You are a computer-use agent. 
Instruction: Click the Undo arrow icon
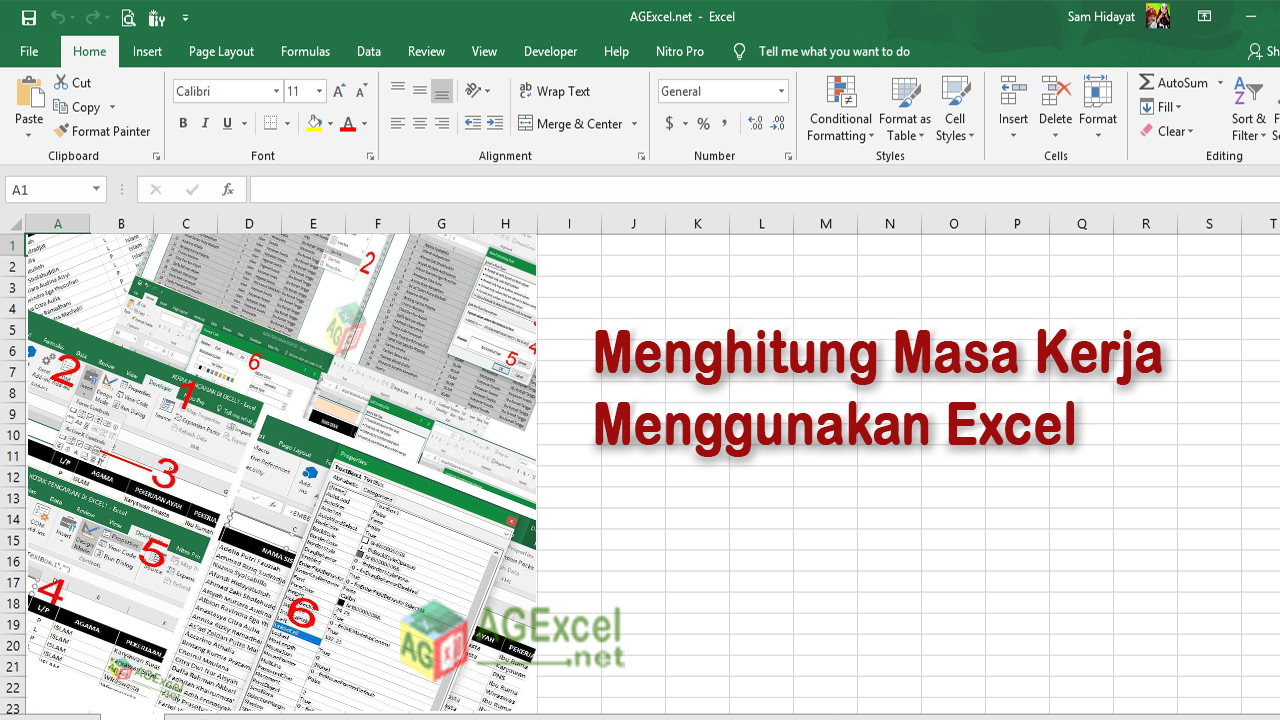[x=57, y=17]
